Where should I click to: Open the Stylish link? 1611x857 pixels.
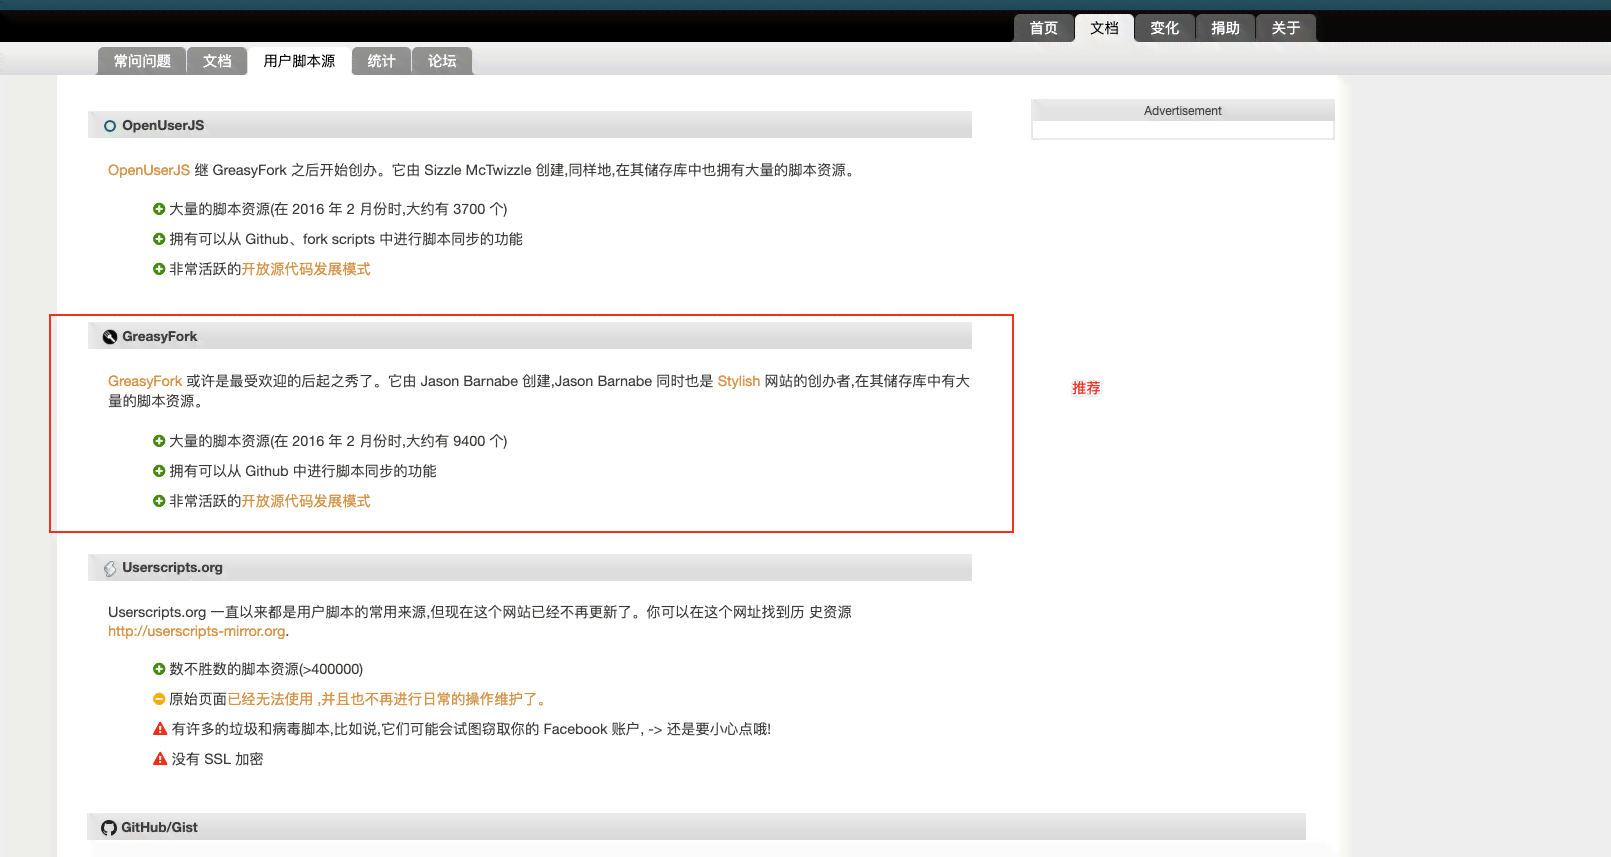[739, 381]
